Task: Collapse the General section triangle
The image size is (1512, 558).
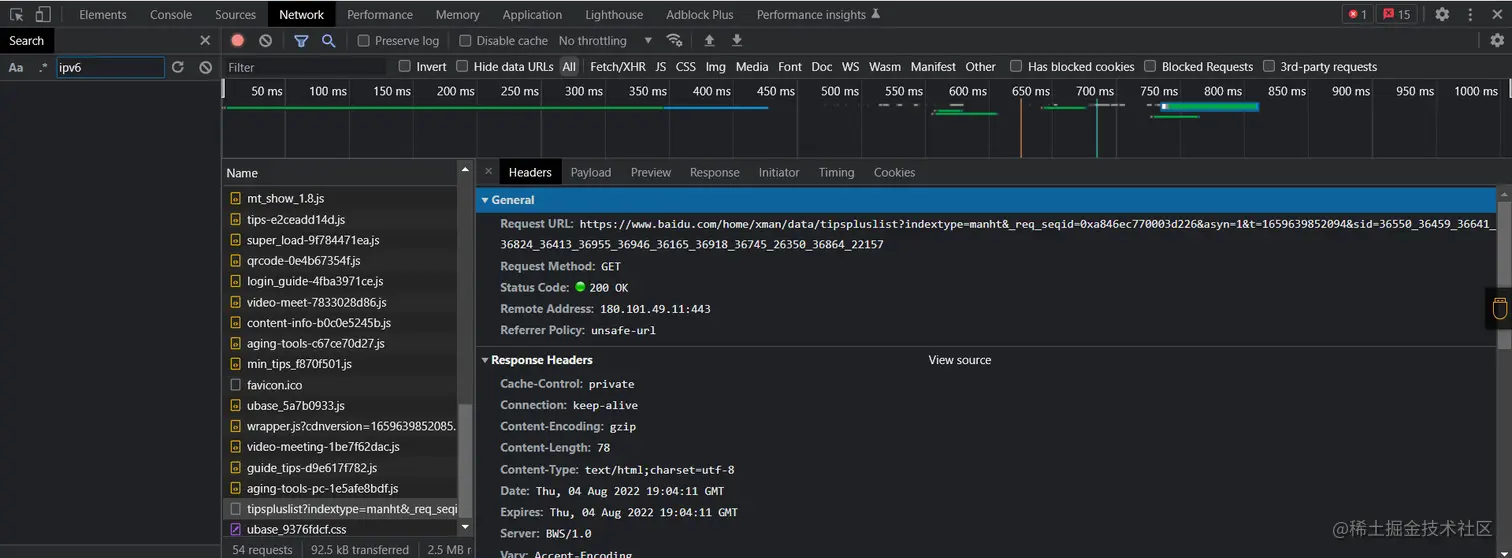Action: pos(485,200)
